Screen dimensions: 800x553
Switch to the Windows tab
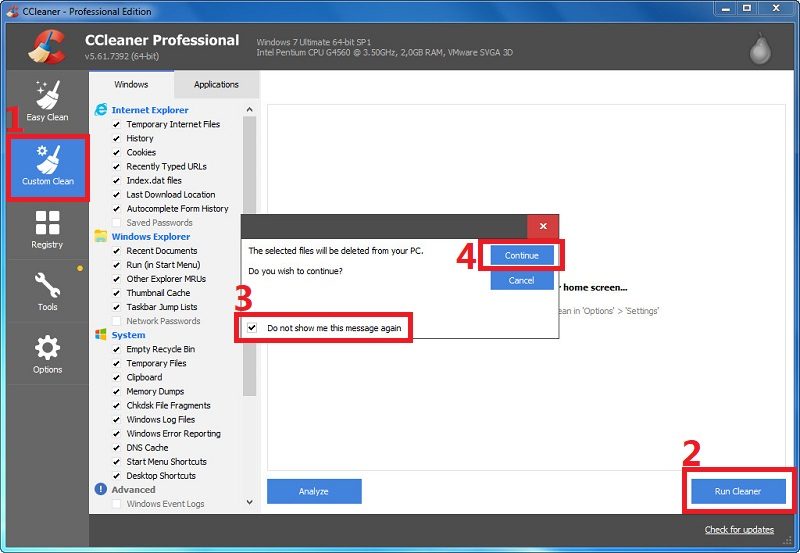pyautogui.click(x=131, y=84)
